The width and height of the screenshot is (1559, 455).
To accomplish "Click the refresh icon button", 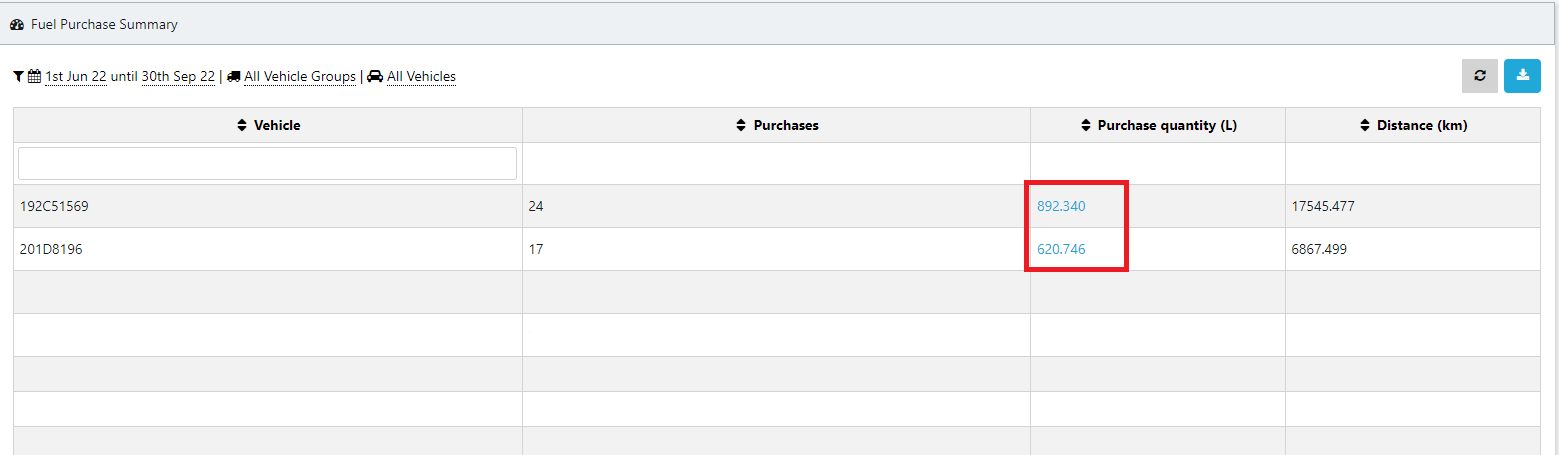I will click(1479, 76).
